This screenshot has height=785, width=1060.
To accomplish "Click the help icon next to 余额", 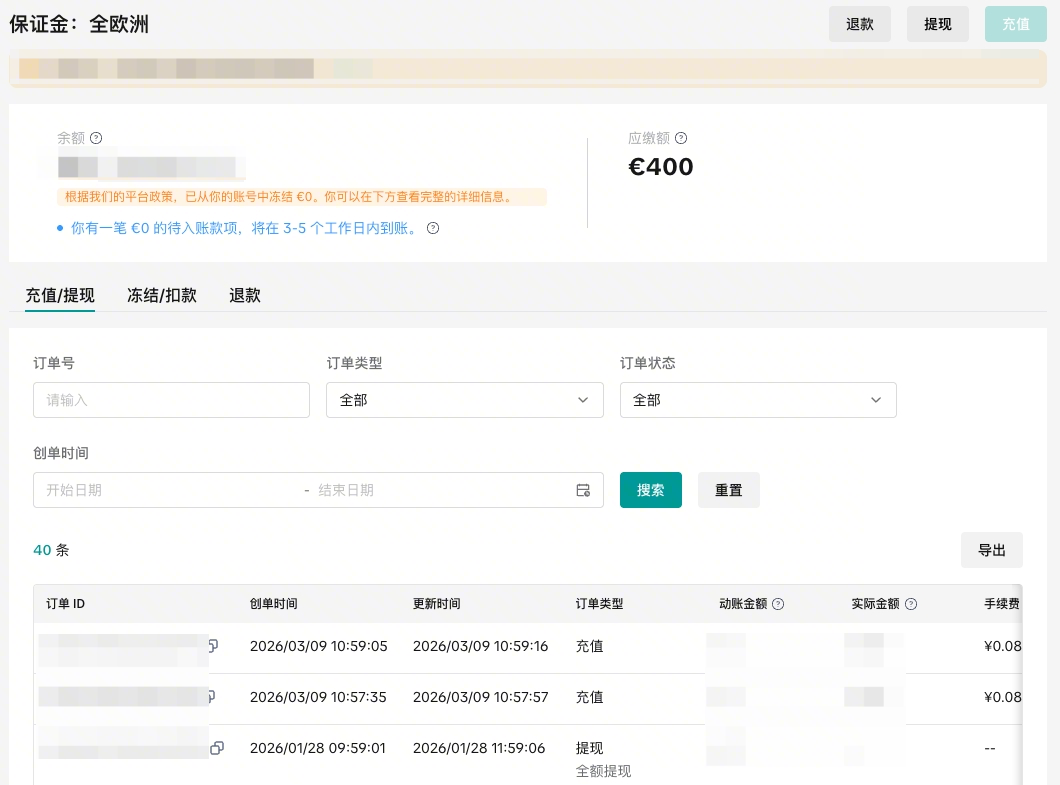I will (x=96, y=139).
